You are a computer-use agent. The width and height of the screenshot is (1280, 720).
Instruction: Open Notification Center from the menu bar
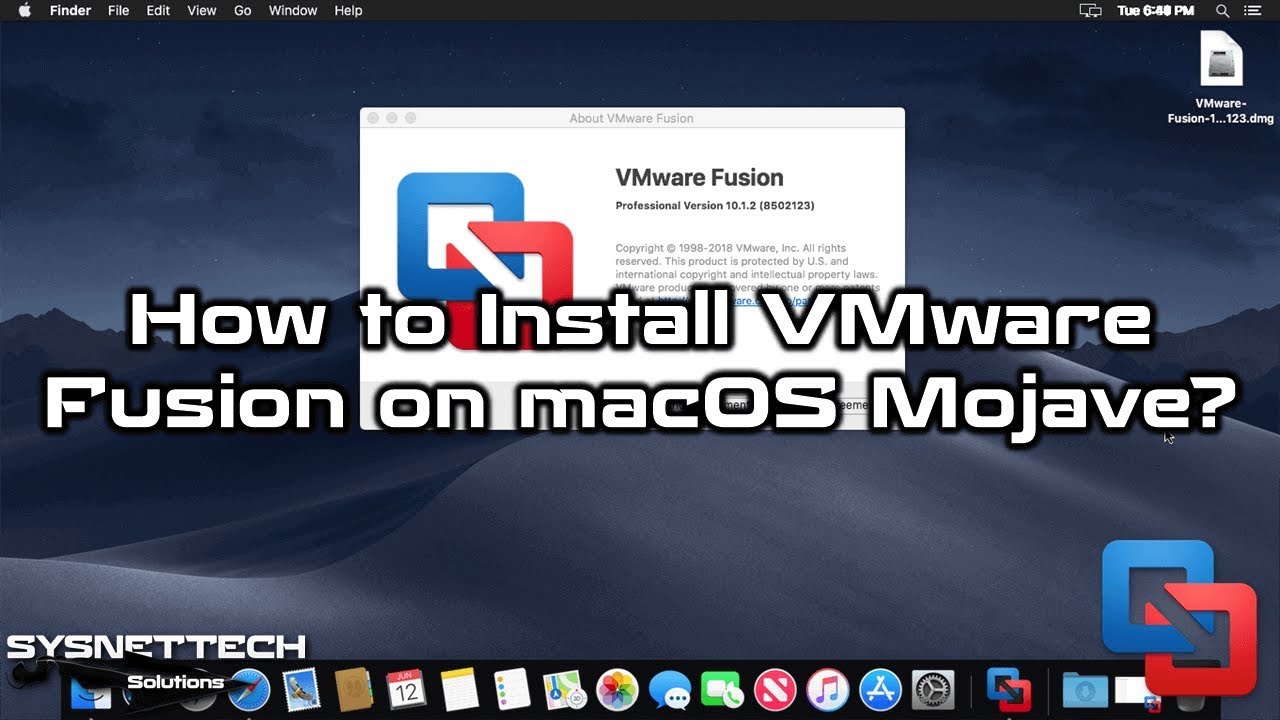tap(1253, 10)
